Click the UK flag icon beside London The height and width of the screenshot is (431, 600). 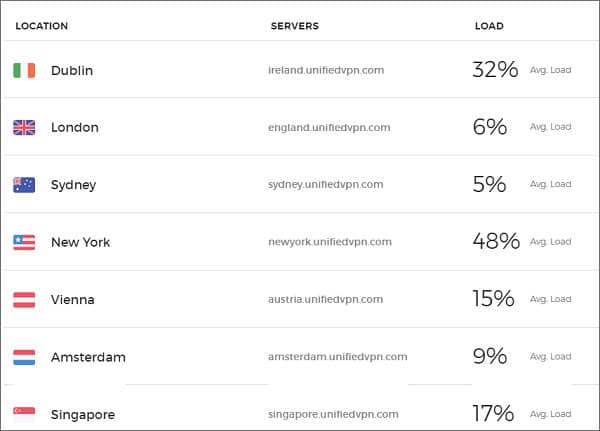[x=24, y=127]
